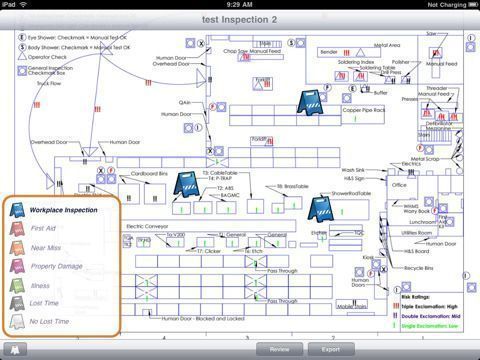480x360 pixels.
Task: Tap the checkbox next to Kiosk
Action: [x=376, y=264]
